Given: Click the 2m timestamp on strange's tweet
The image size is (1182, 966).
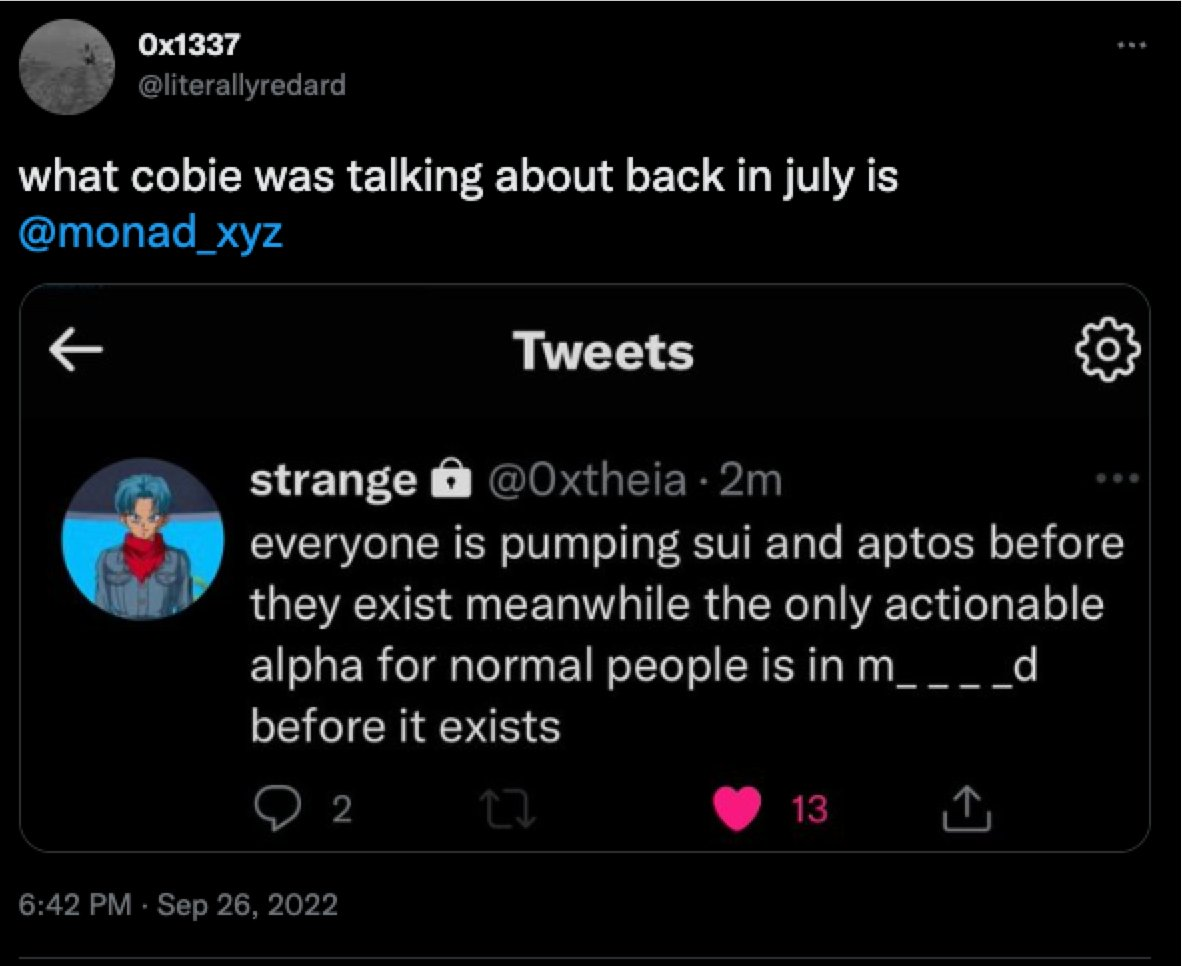Looking at the screenshot, I should tap(750, 482).
